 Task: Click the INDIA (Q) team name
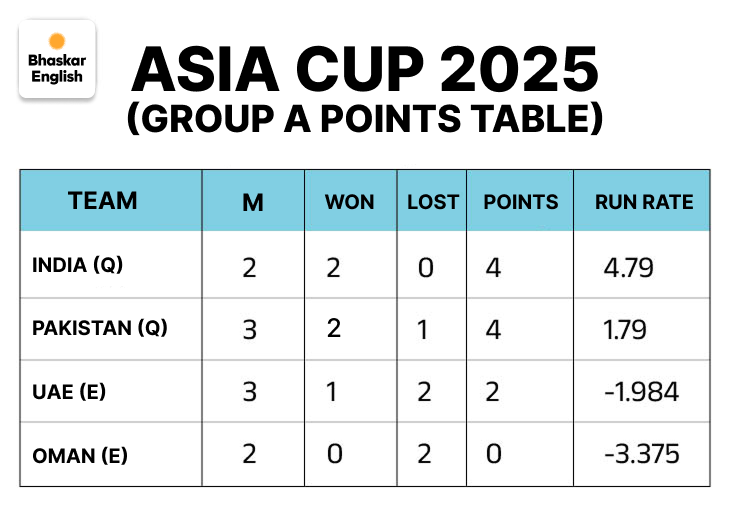click(x=78, y=265)
